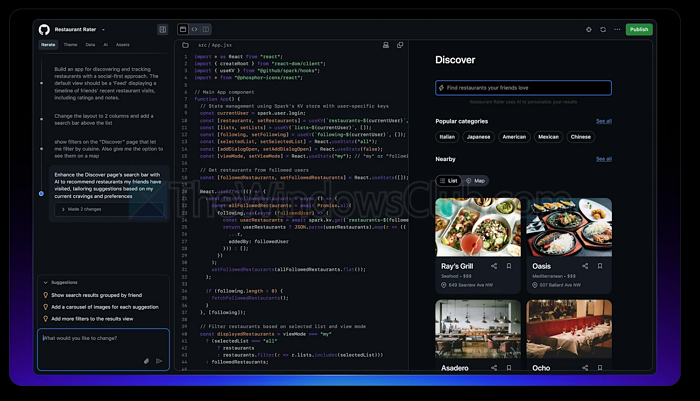Image resolution: width=700 pixels, height=401 pixels.
Task: Select the American category chip
Action: 514,137
